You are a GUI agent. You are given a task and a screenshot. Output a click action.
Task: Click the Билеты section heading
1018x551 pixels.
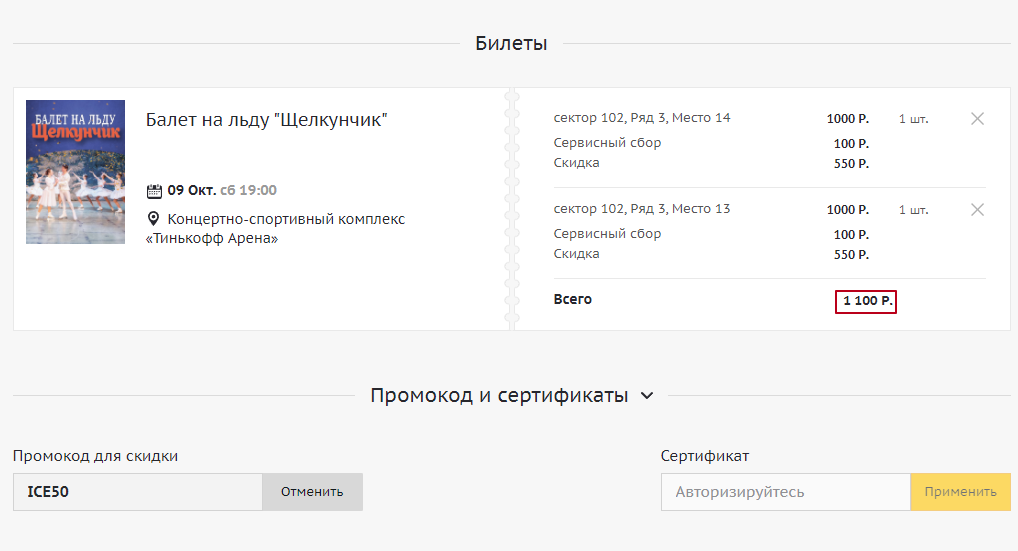tap(511, 44)
